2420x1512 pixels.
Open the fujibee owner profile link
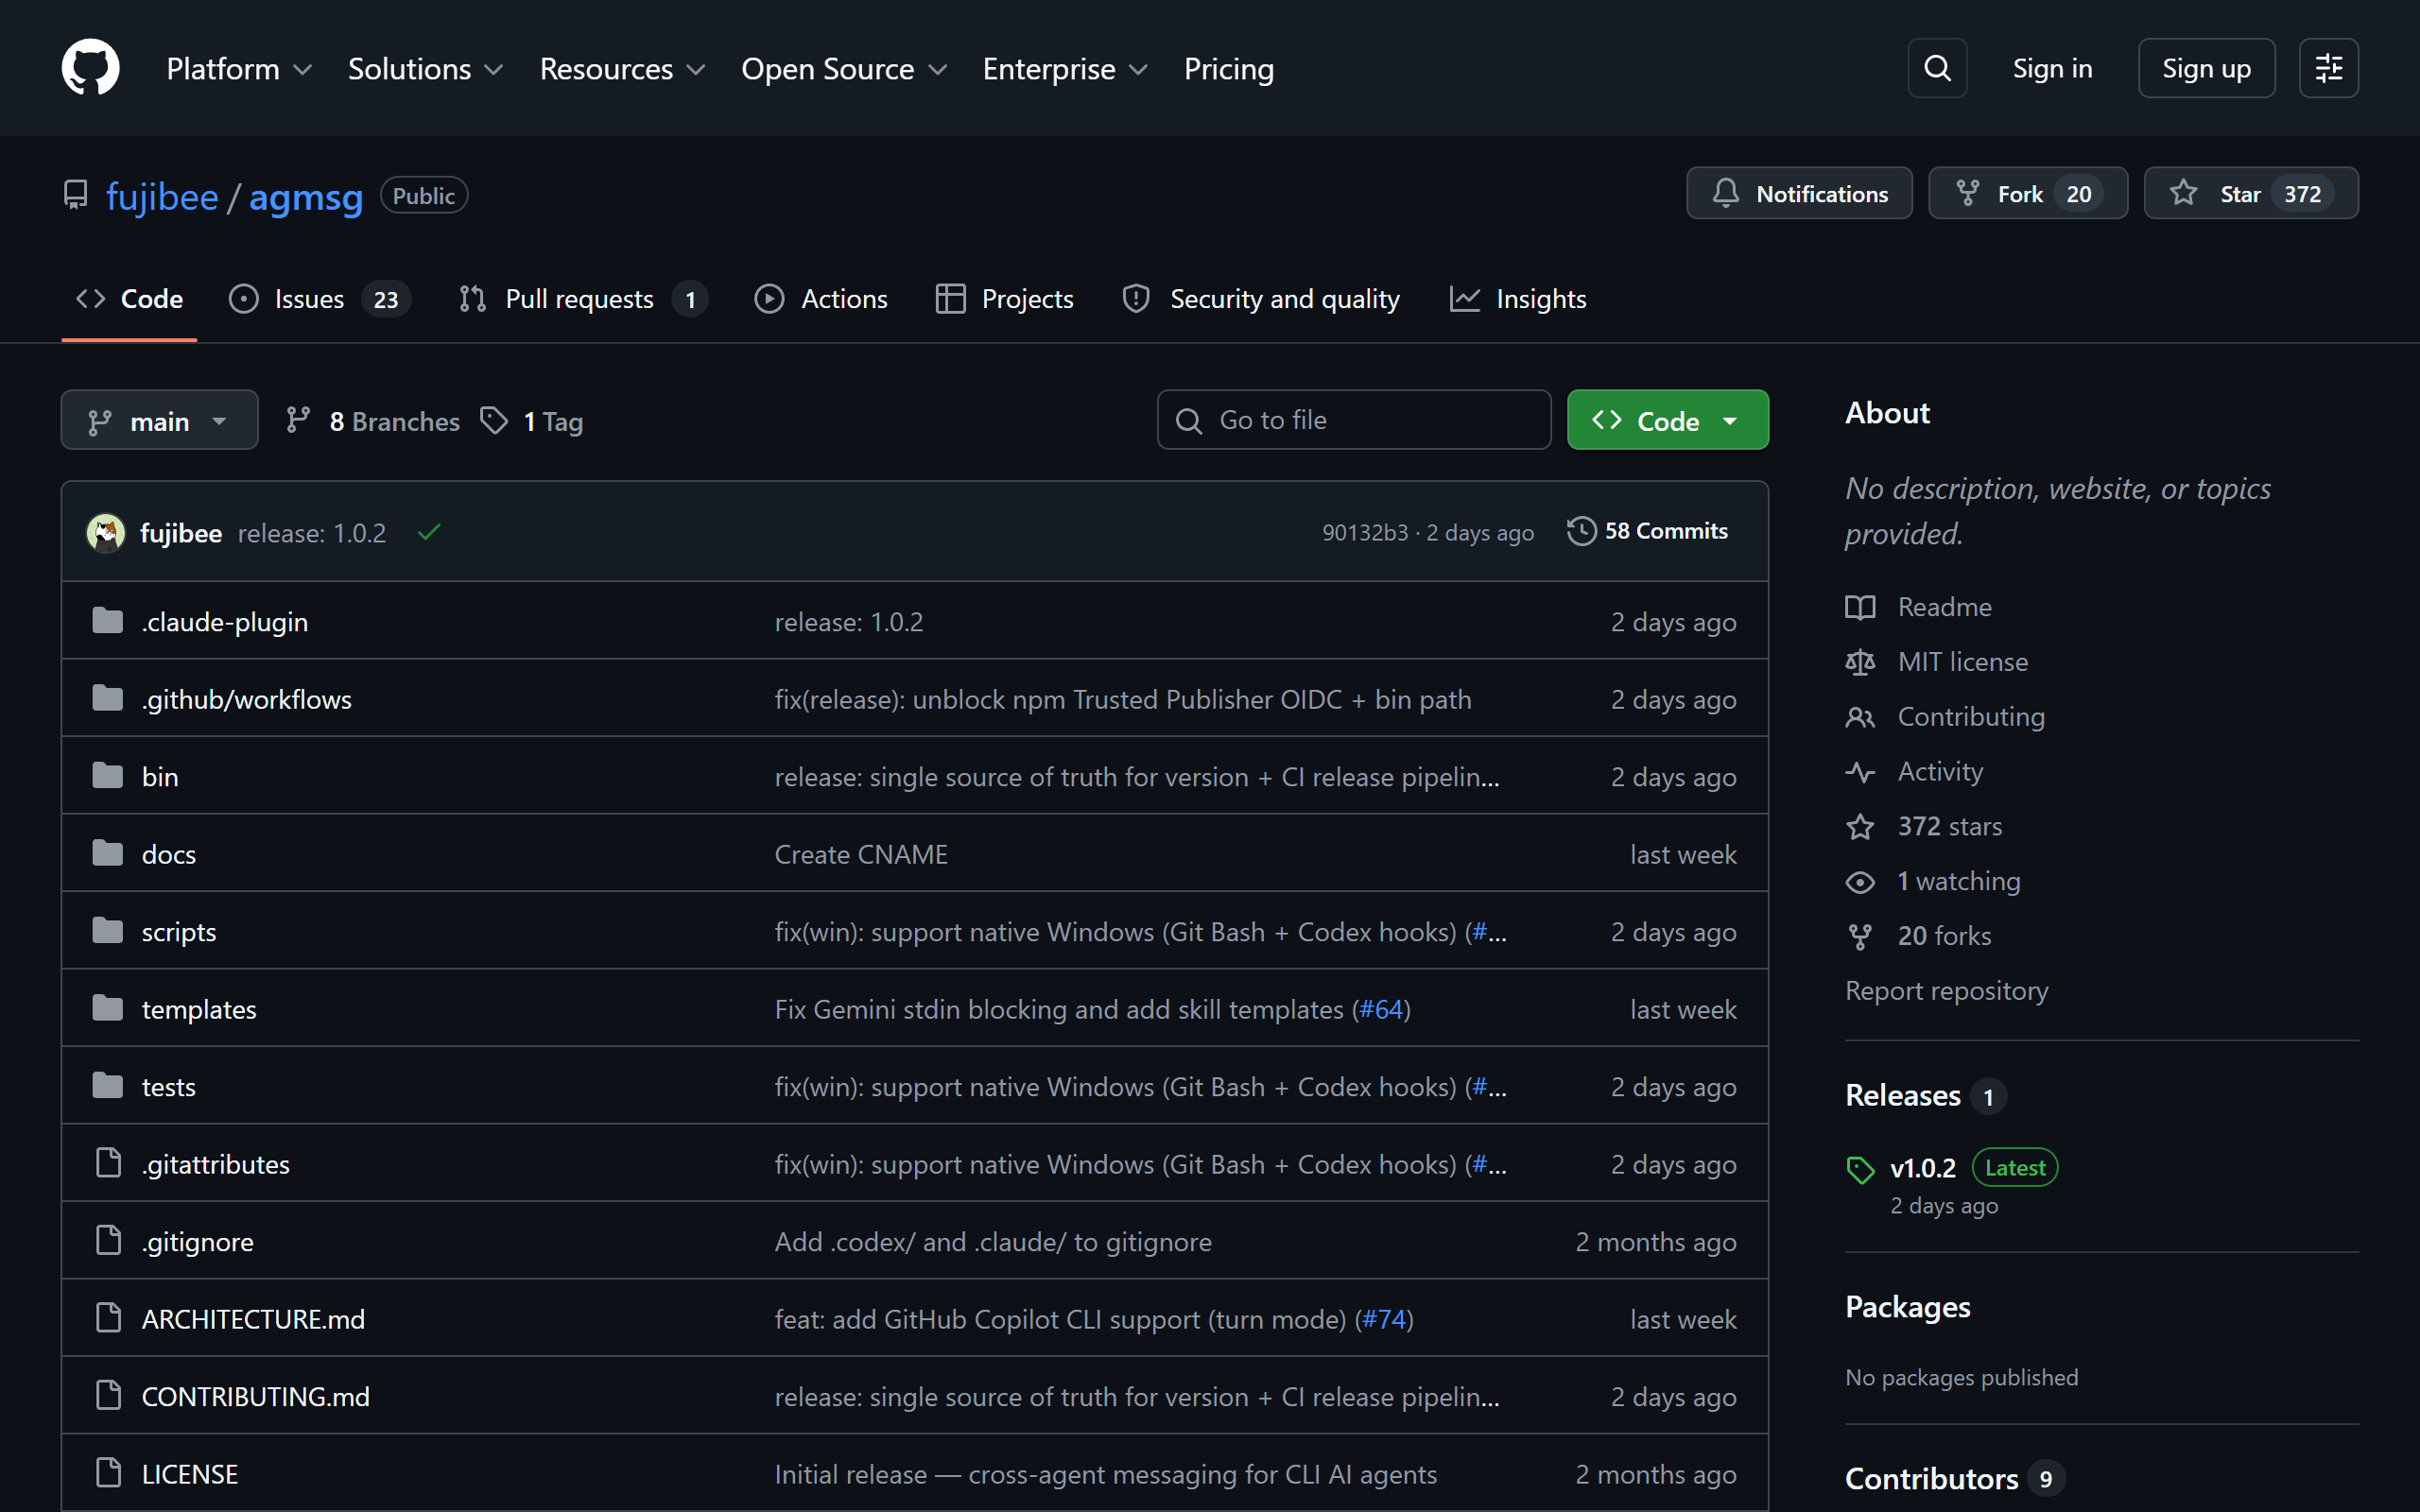pos(162,196)
